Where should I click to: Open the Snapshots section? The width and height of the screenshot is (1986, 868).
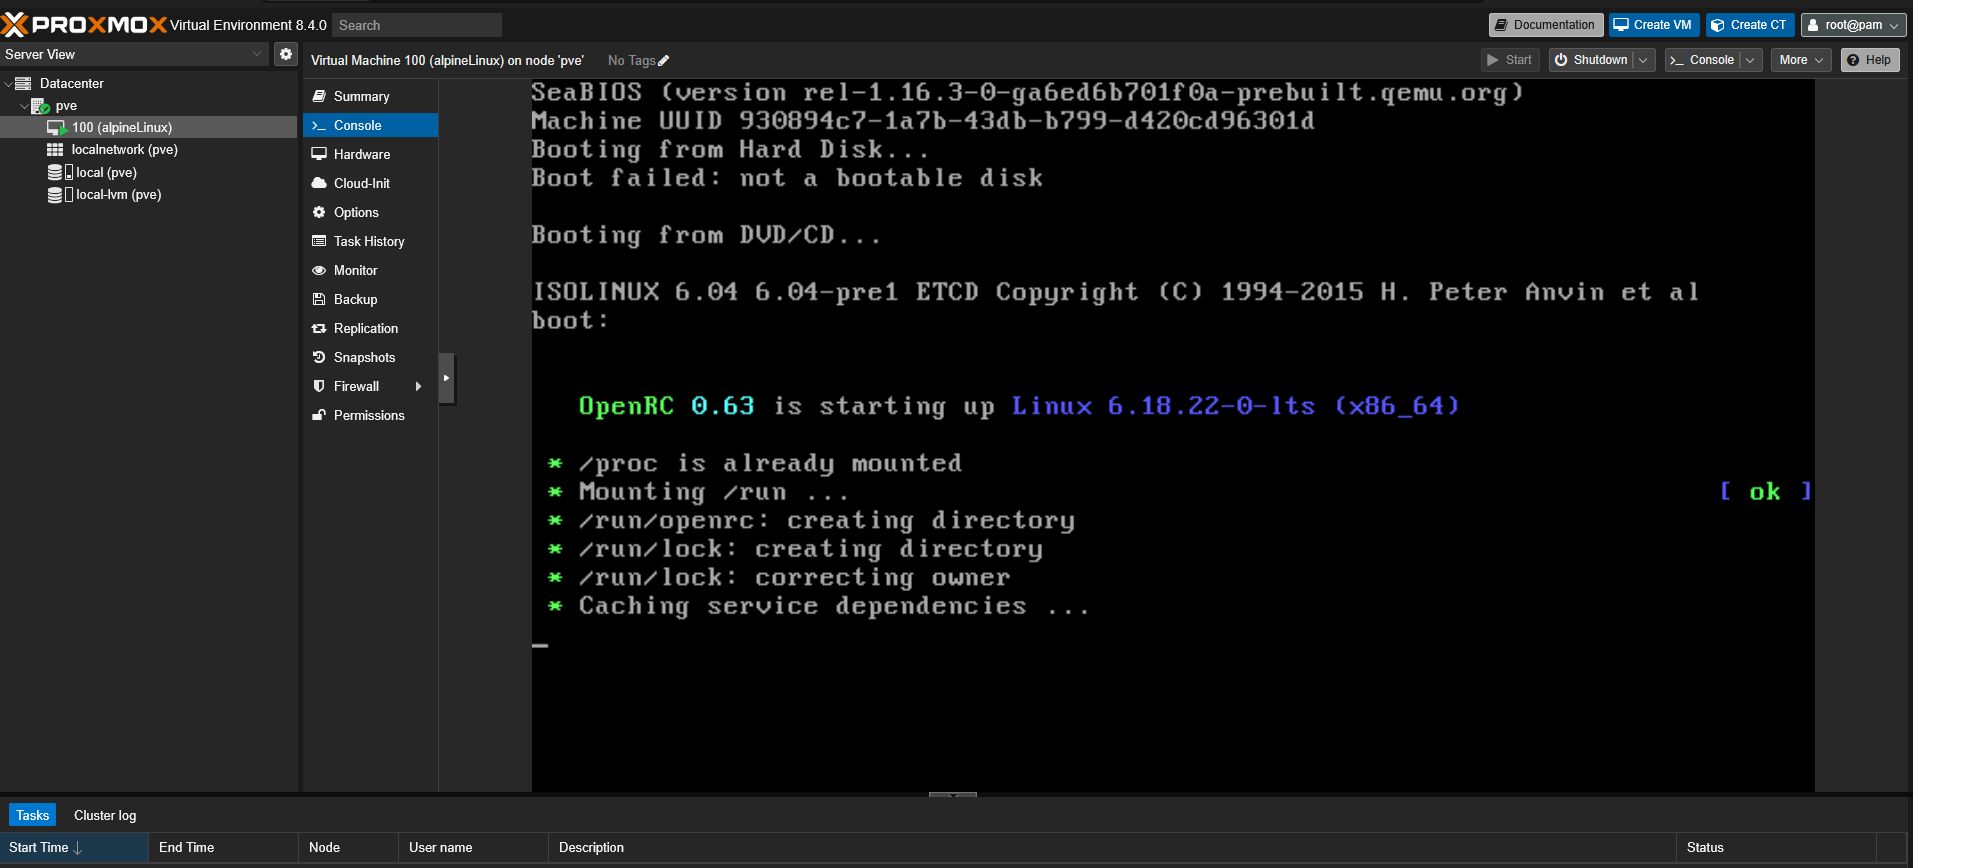tap(370, 357)
